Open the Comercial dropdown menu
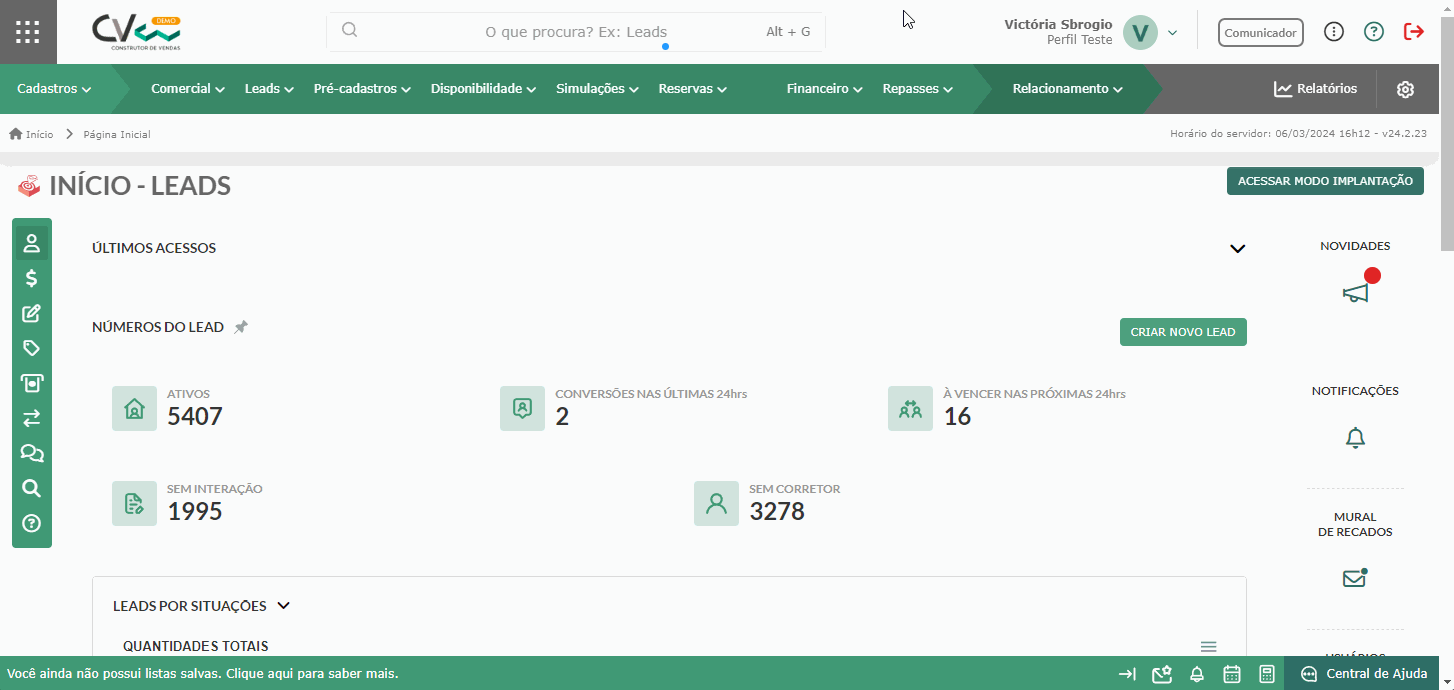This screenshot has height=690, width=1454. (188, 89)
